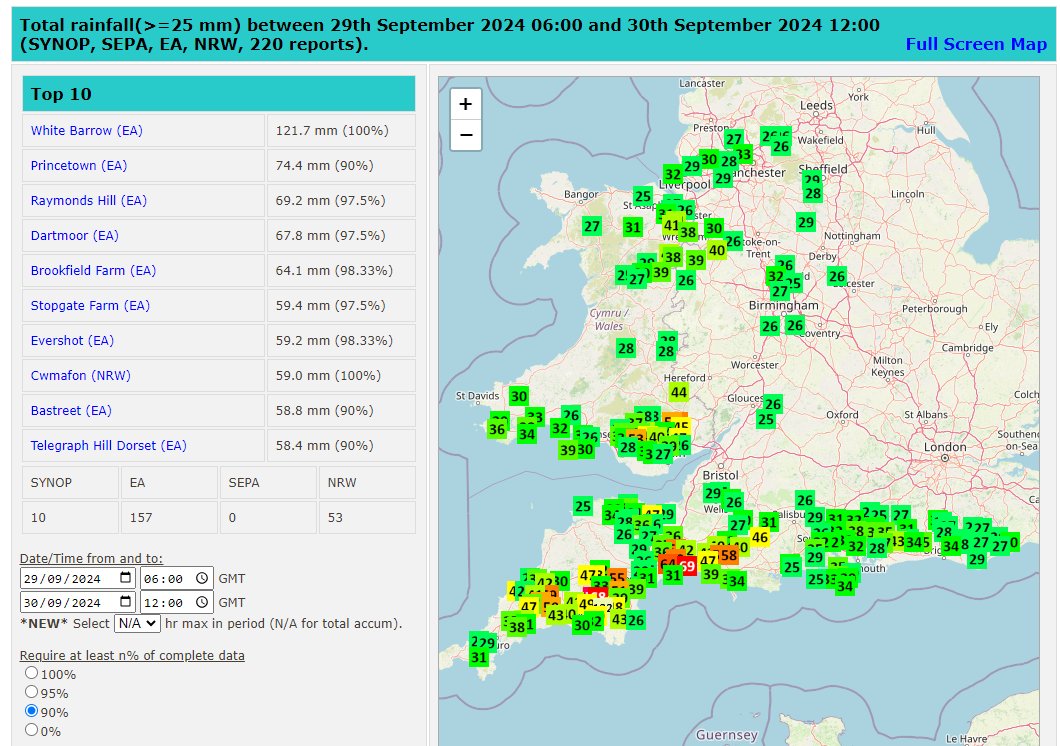Click the Date/Time from and to label

point(91,559)
